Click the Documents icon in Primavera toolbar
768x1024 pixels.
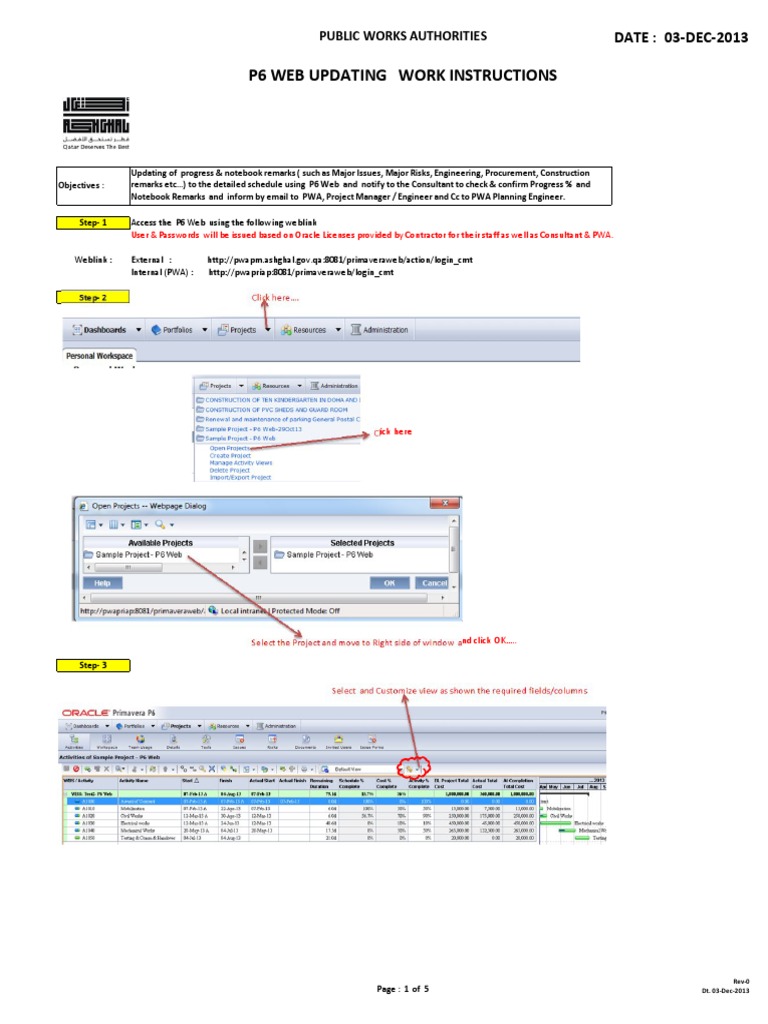(306, 742)
